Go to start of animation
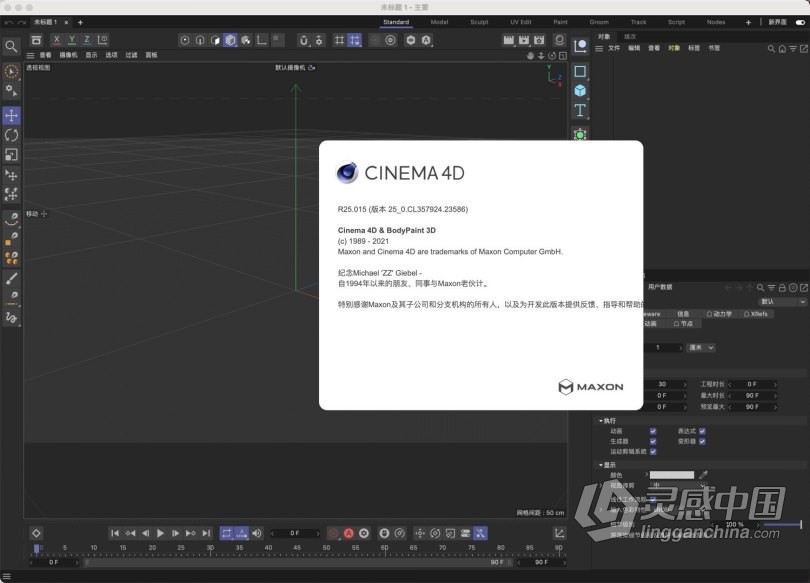 (x=115, y=533)
